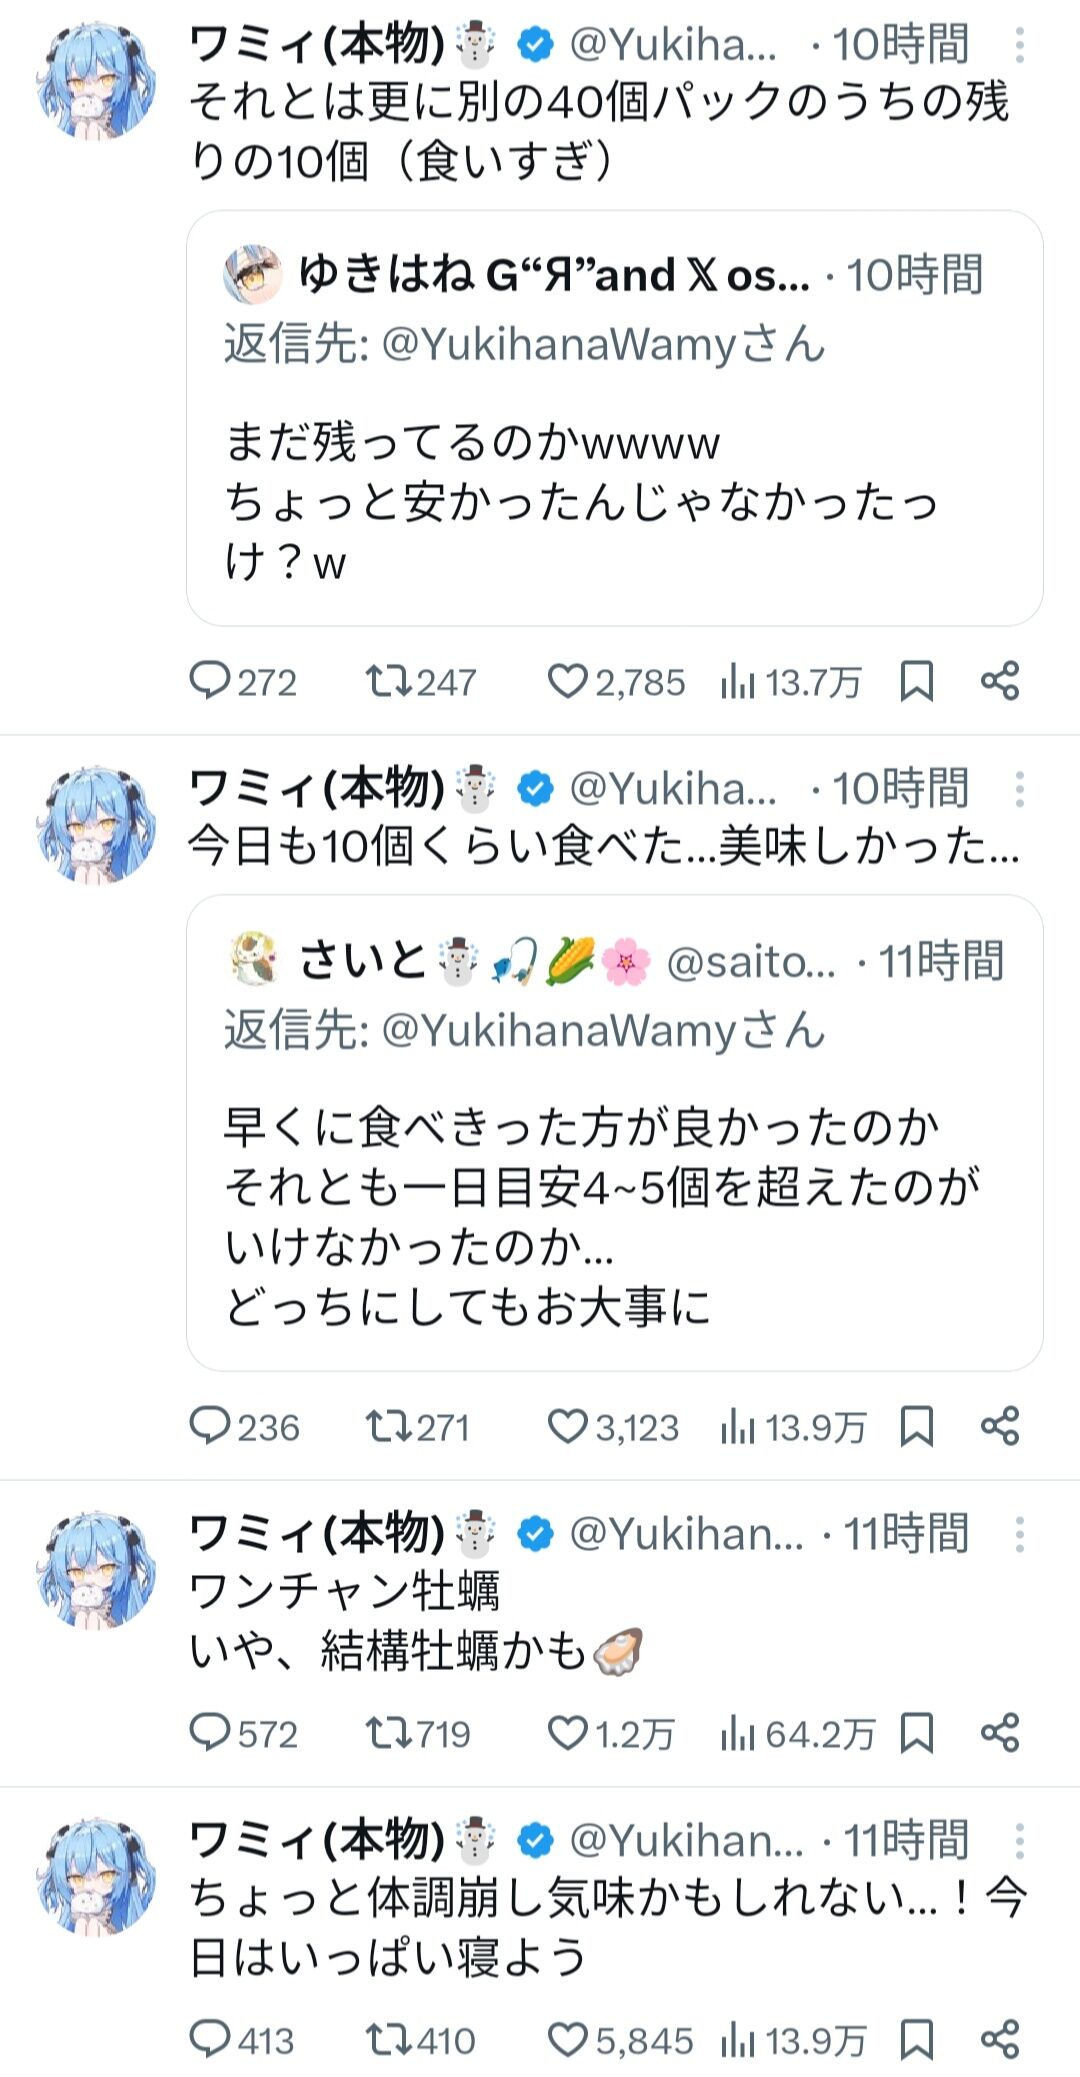This screenshot has height=2077, width=1080.
Task: Like the tweet with 3,123 likes
Action: coord(613,1427)
